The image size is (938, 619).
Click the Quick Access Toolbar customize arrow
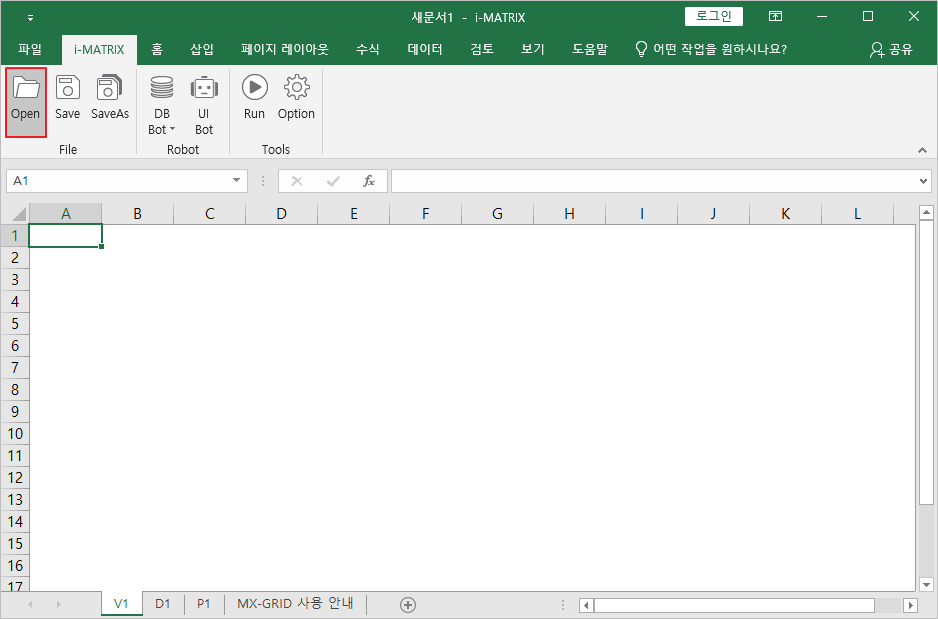(31, 18)
